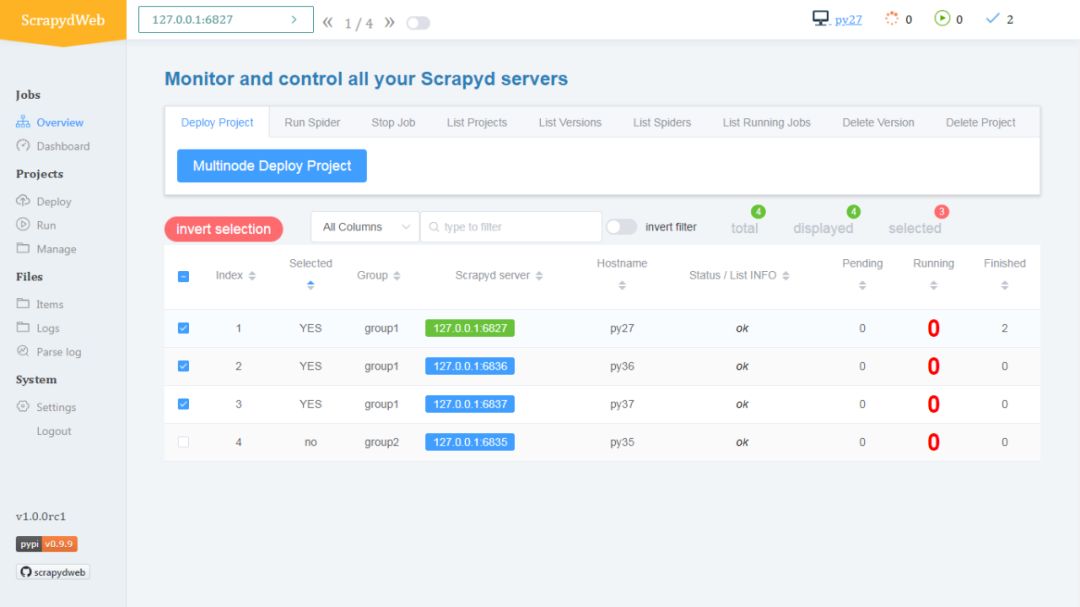Go to previous node with double-left arrow
1080x607 pixels.
pyautogui.click(x=328, y=22)
